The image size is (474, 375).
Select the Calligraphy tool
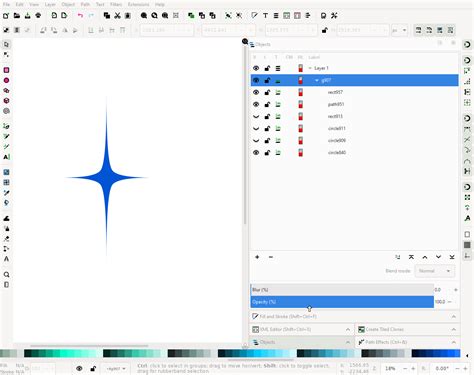click(6, 146)
